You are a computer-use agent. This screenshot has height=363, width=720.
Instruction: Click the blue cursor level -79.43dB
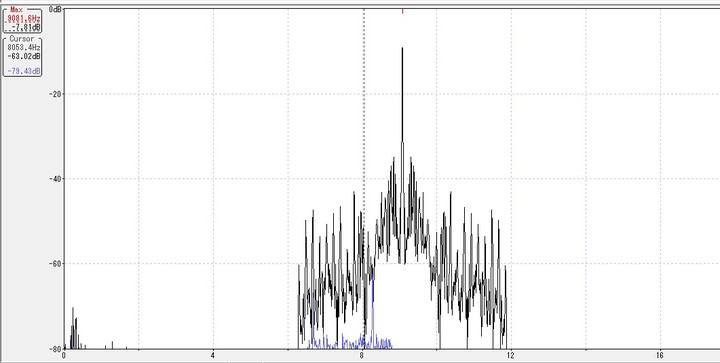pyautogui.click(x=24, y=71)
